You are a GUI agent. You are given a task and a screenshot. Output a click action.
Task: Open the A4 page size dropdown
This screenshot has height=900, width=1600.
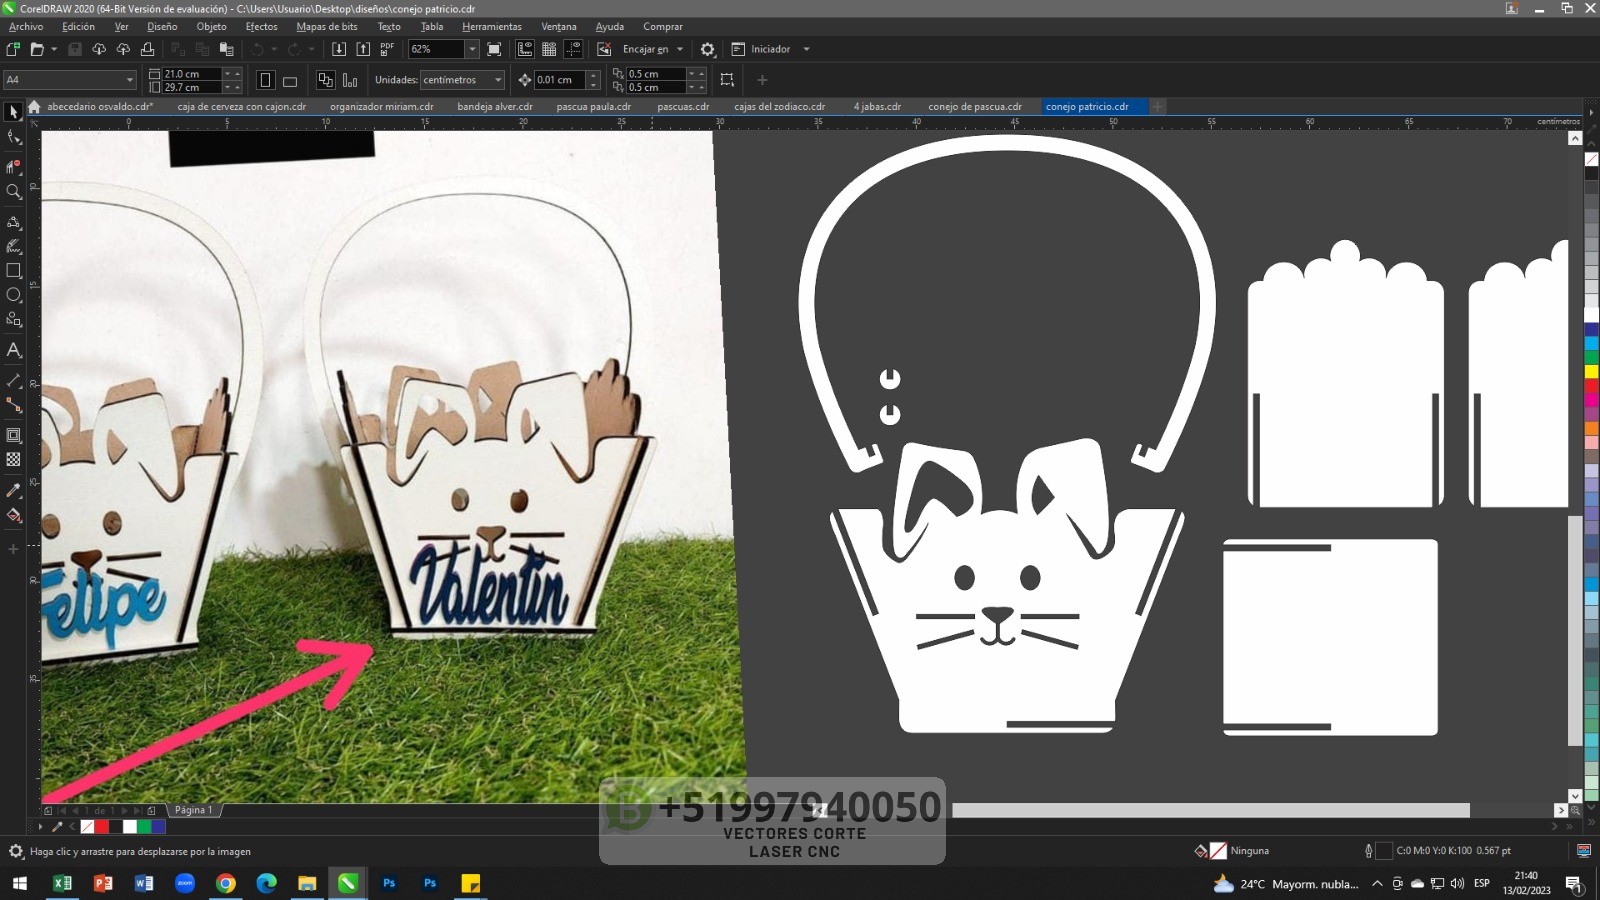click(129, 80)
